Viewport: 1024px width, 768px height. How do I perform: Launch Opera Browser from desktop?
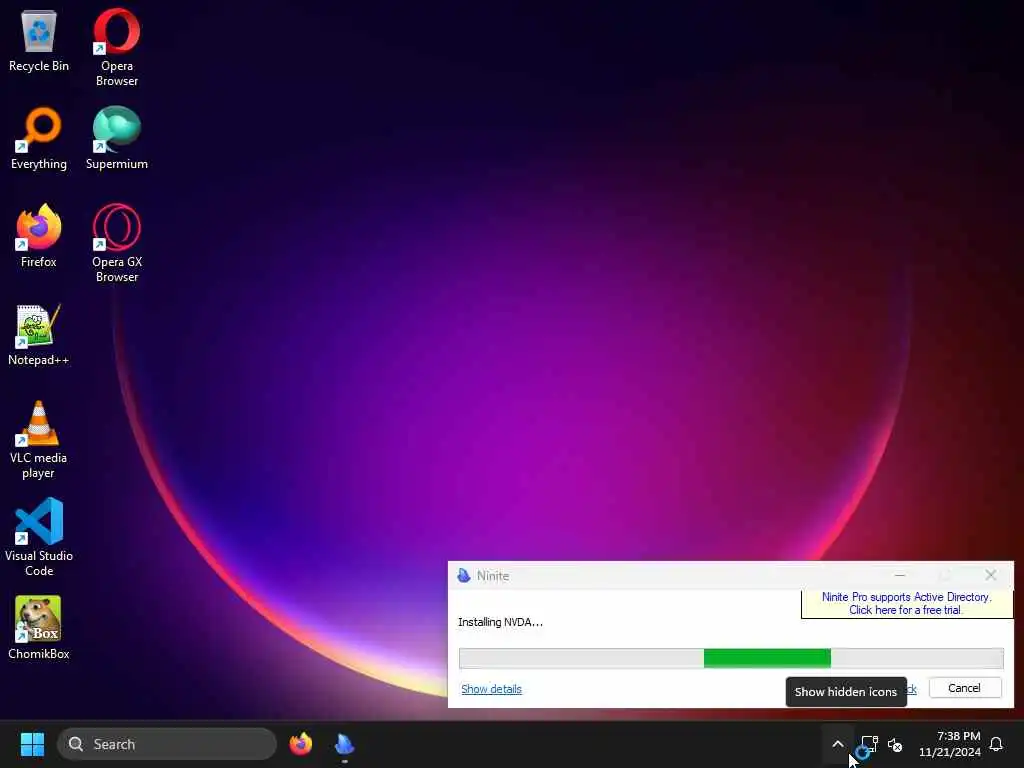click(x=117, y=48)
